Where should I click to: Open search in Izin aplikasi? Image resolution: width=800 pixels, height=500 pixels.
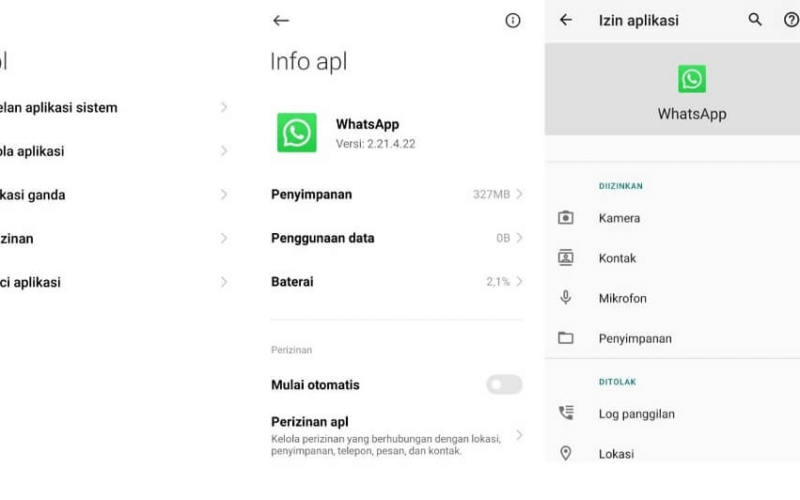[755, 20]
